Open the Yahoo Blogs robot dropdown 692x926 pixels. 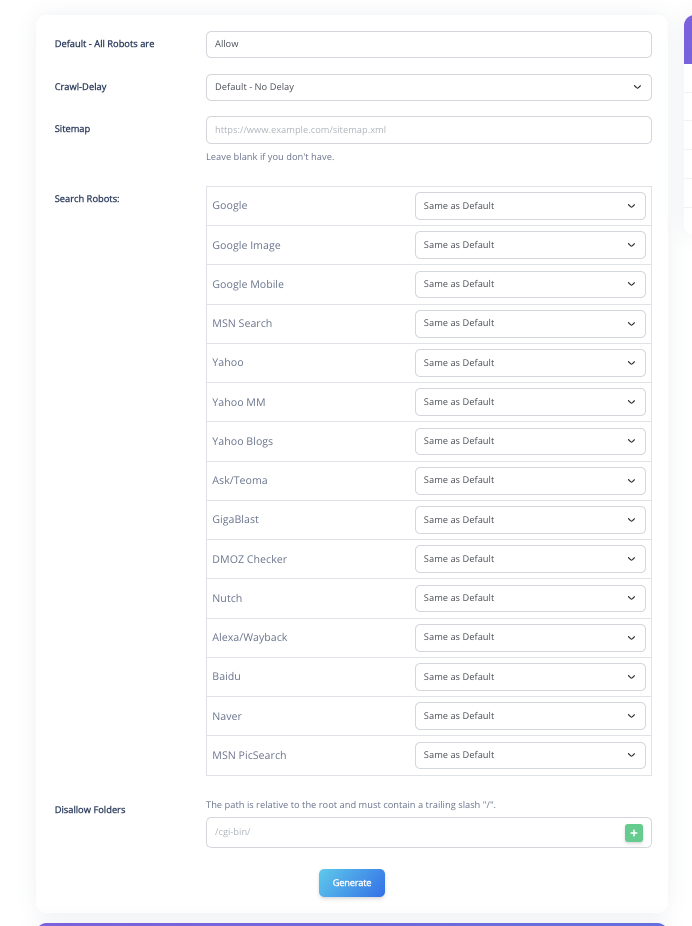[530, 441]
